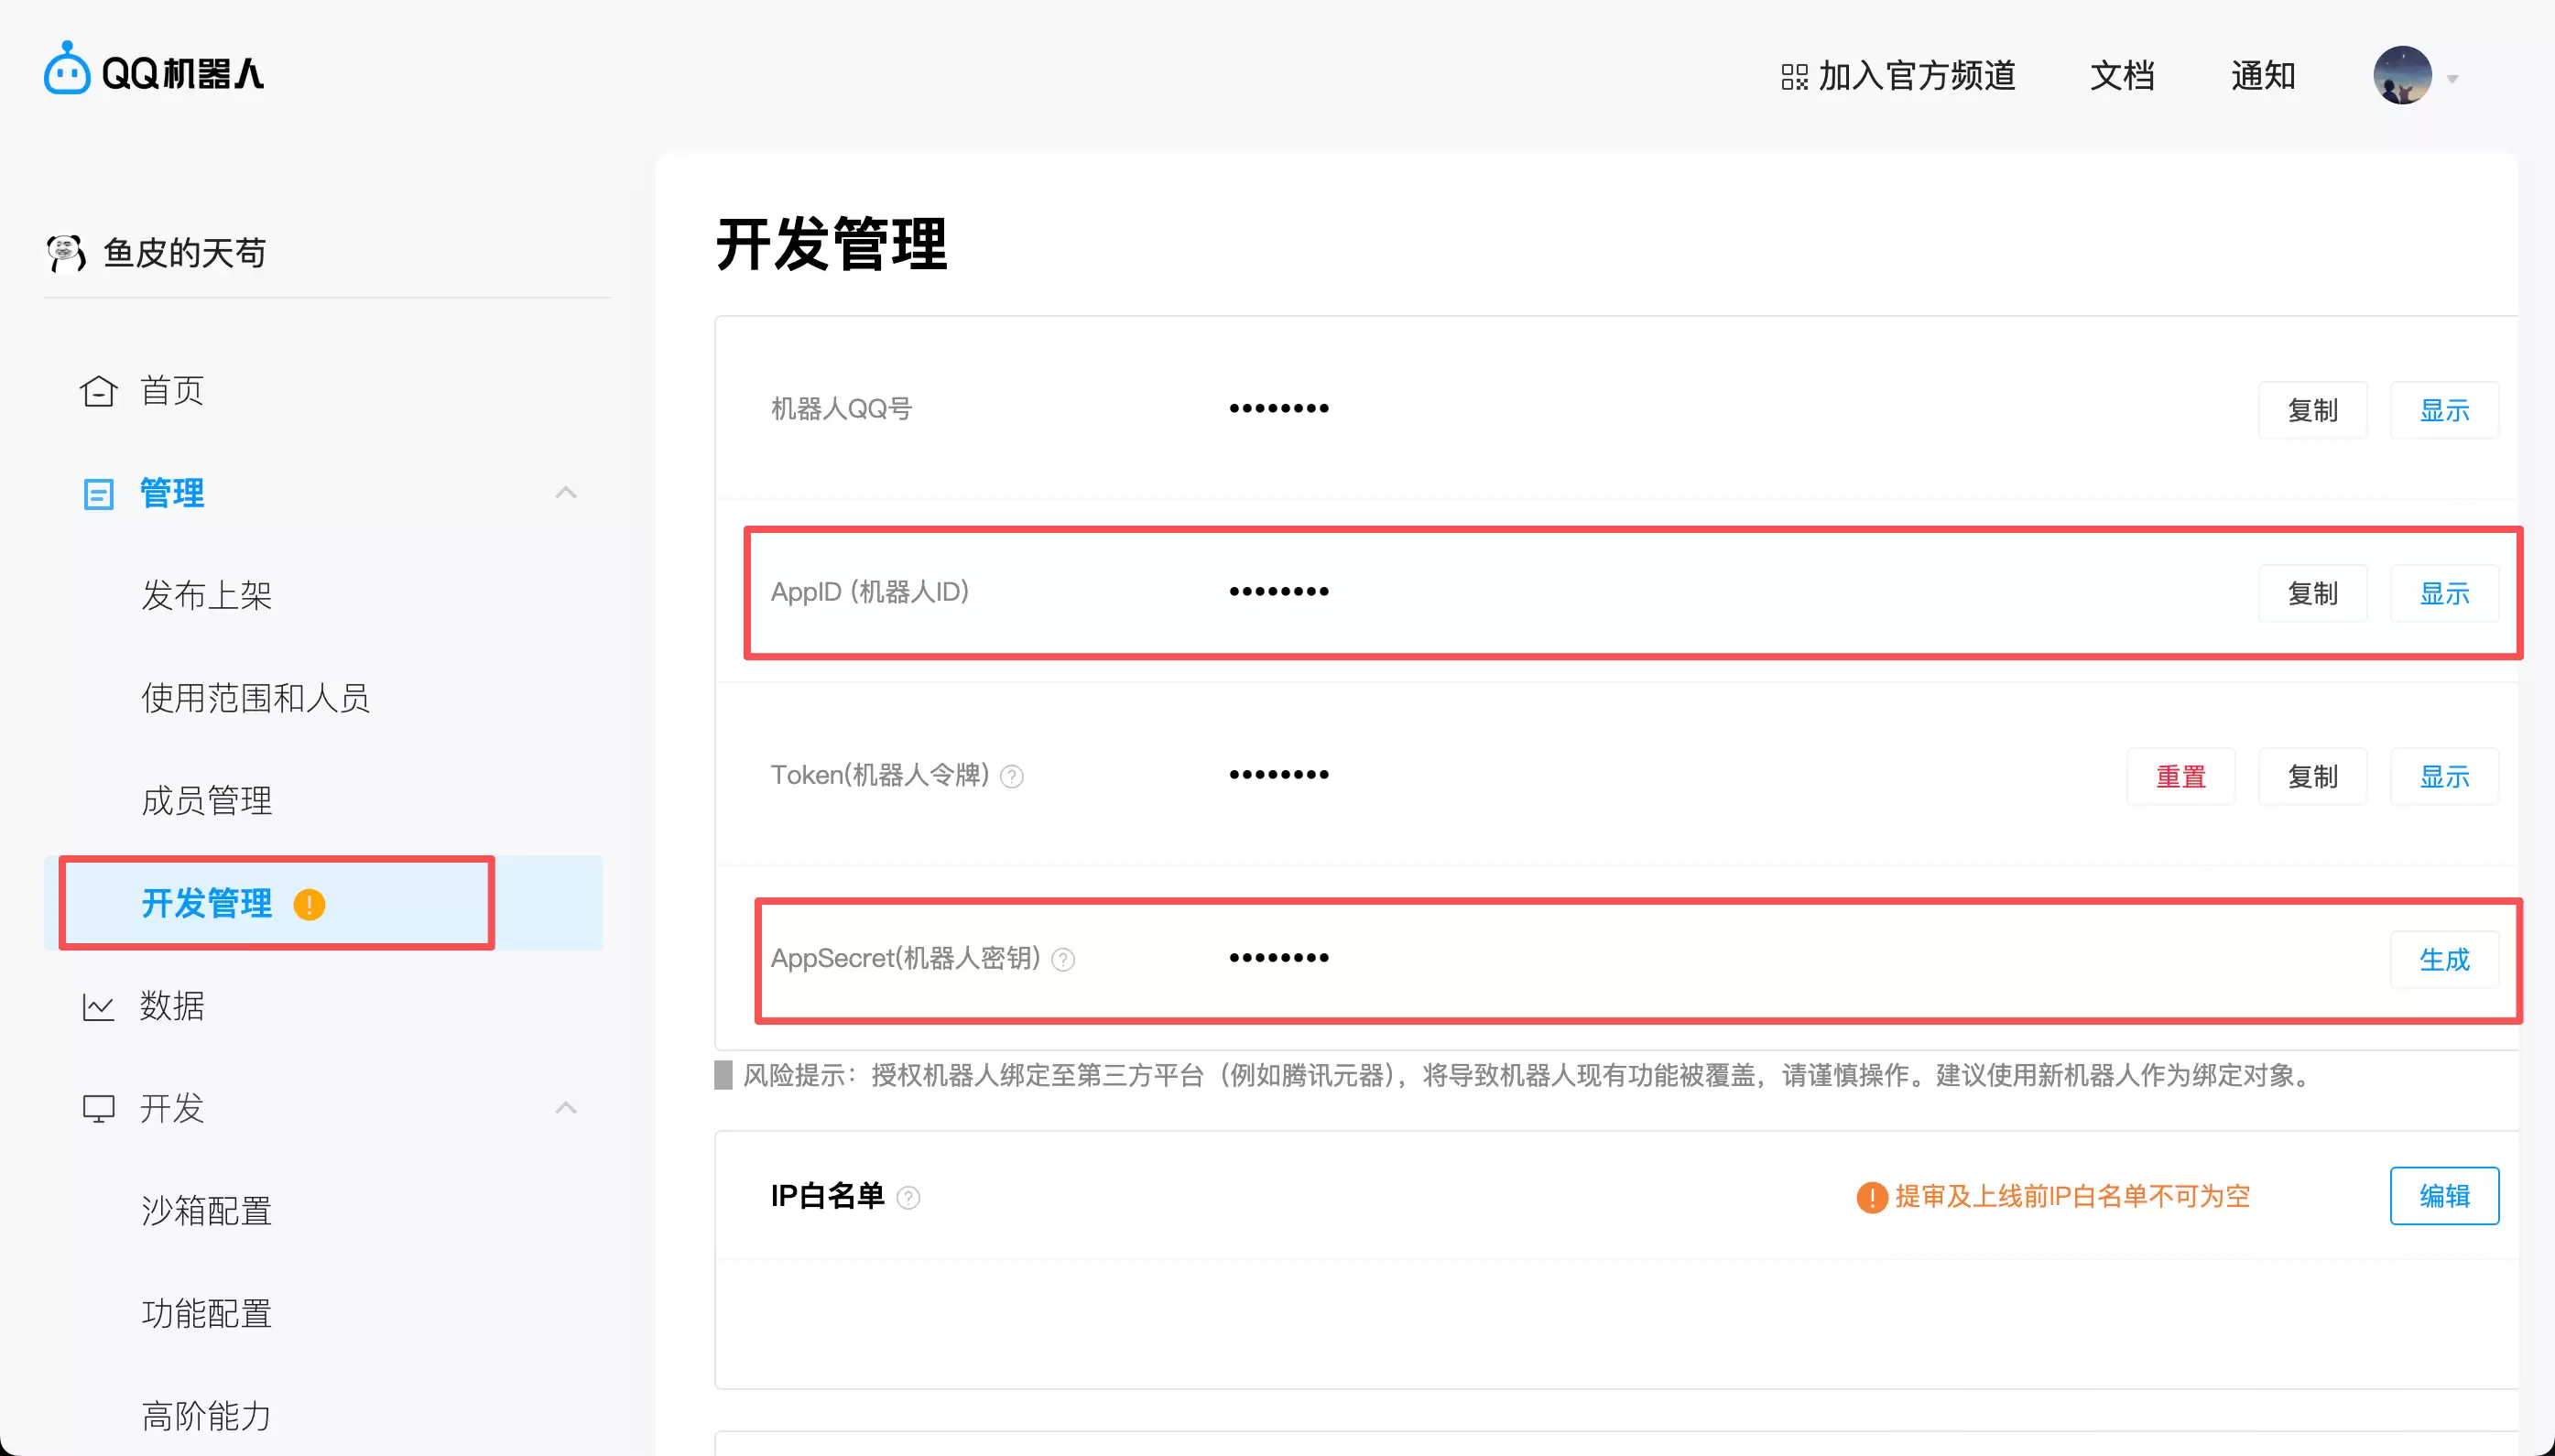Click the 鱼皮的天苟 bot name

tap(184, 253)
